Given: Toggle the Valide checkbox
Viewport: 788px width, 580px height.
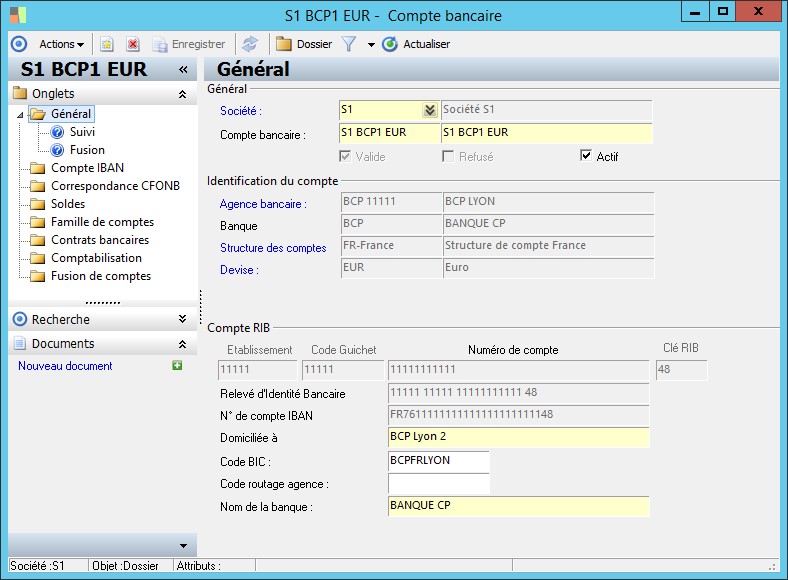Looking at the screenshot, I should pyautogui.click(x=346, y=156).
